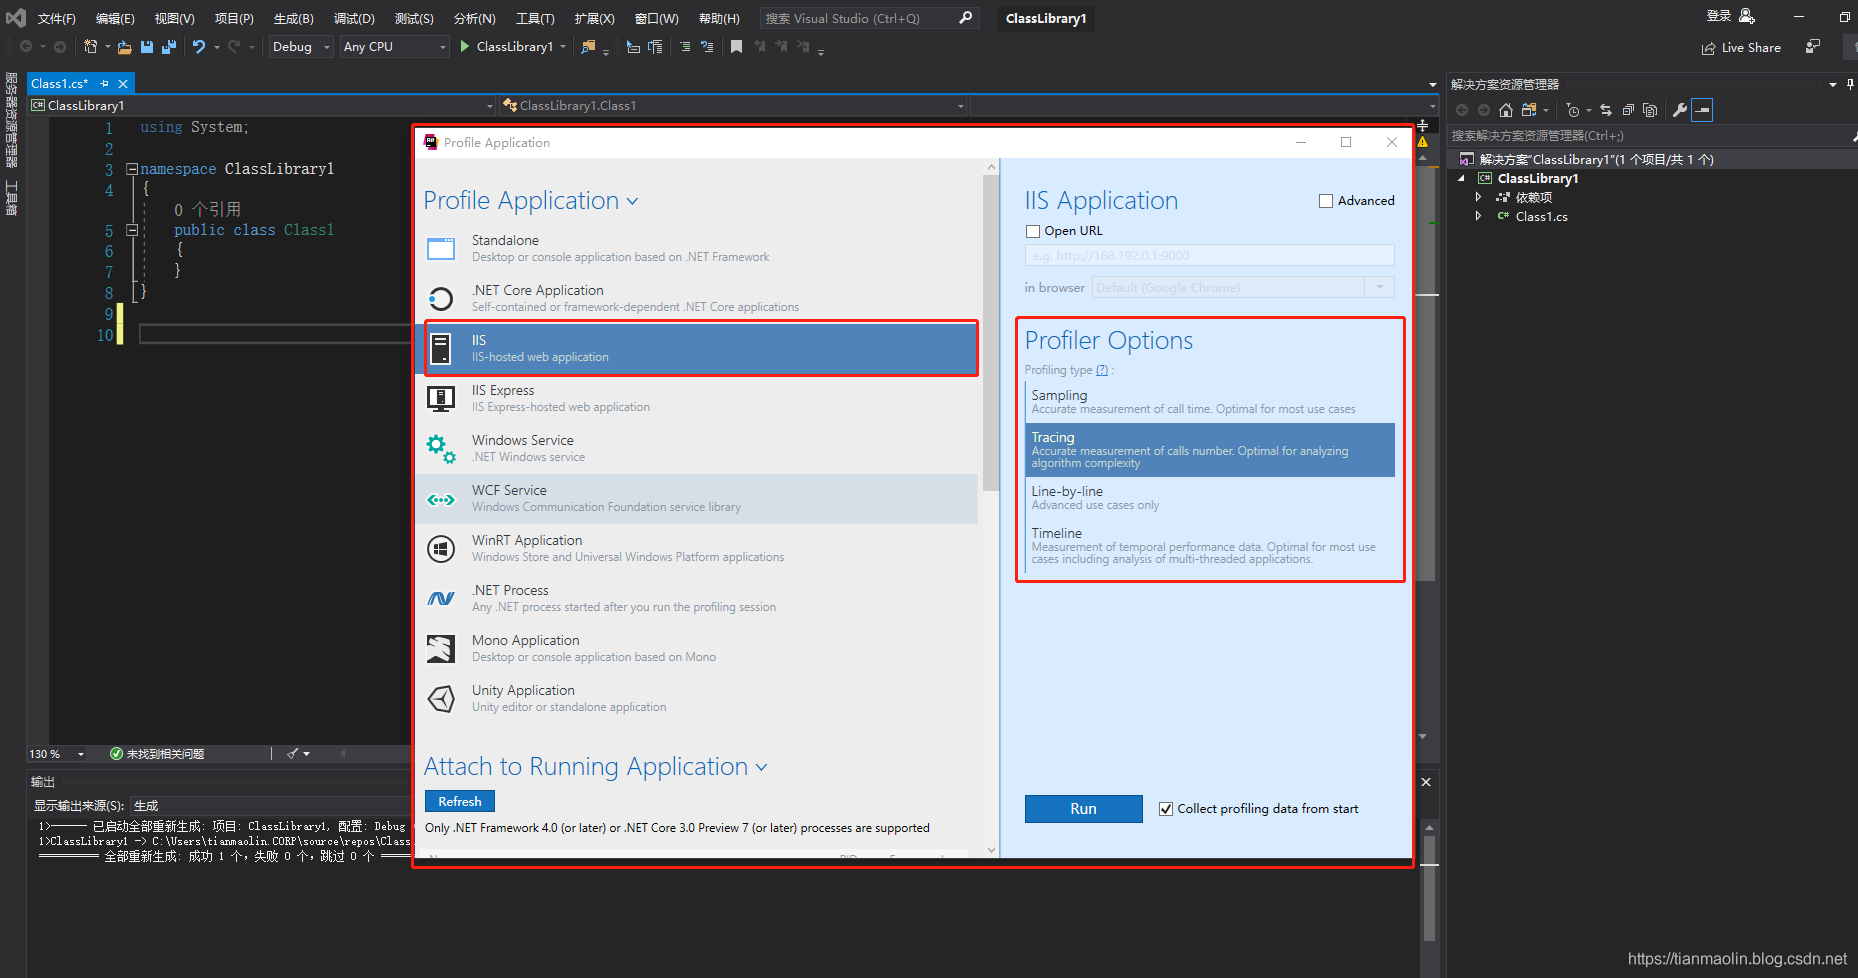Open the 调试(D) menu
The width and height of the screenshot is (1858, 978).
coord(354,18)
